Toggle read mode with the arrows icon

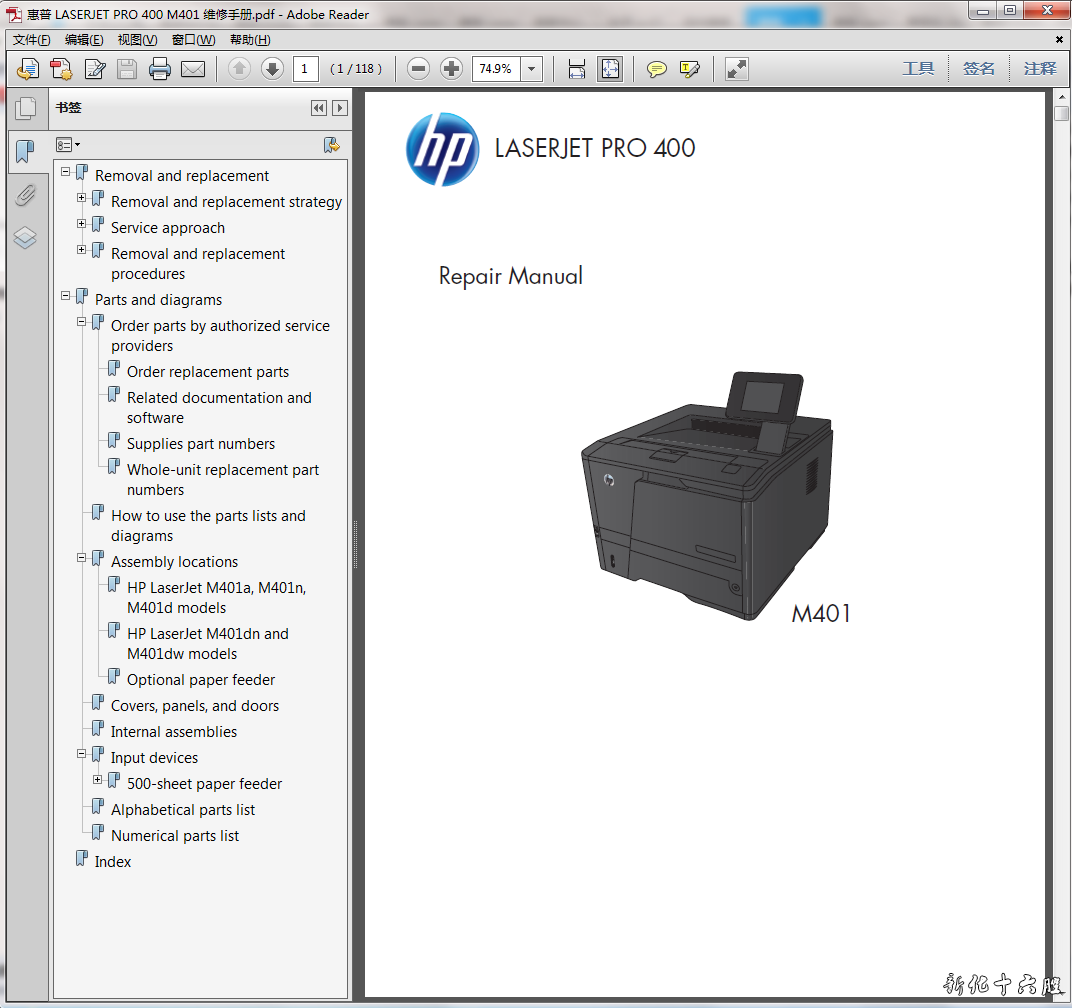pyautogui.click(x=737, y=69)
